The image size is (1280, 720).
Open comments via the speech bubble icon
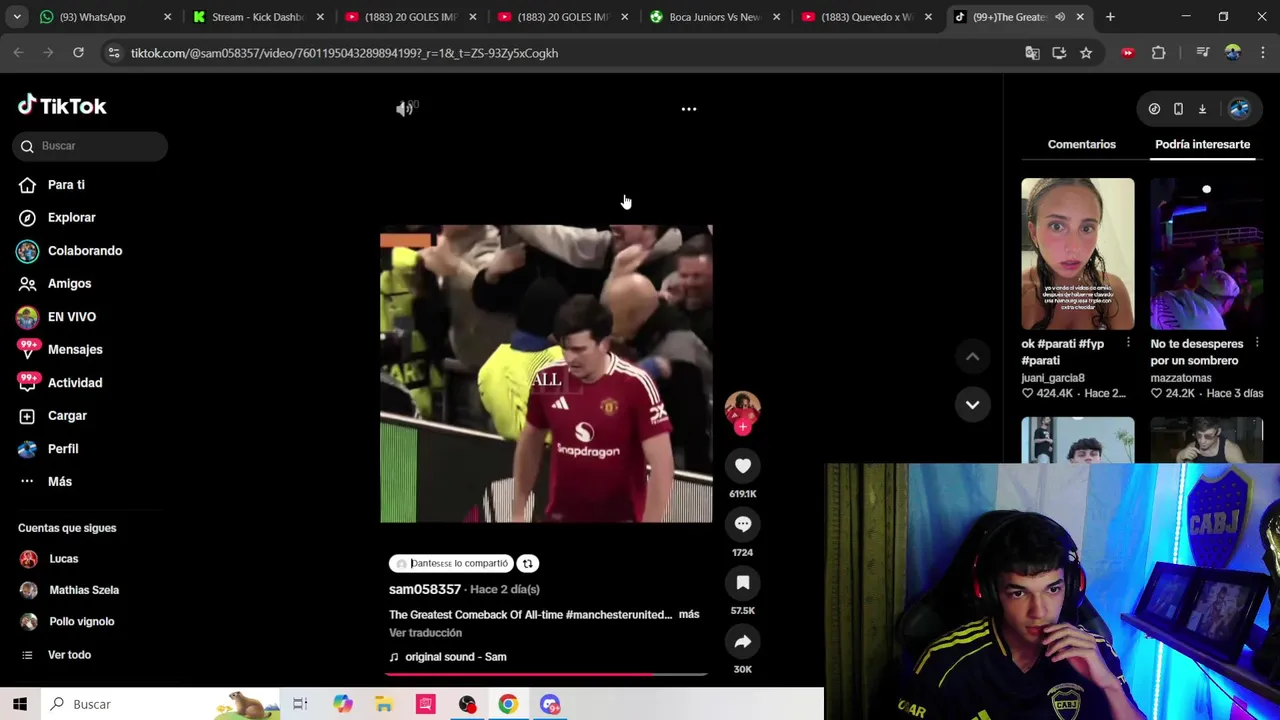pos(743,524)
